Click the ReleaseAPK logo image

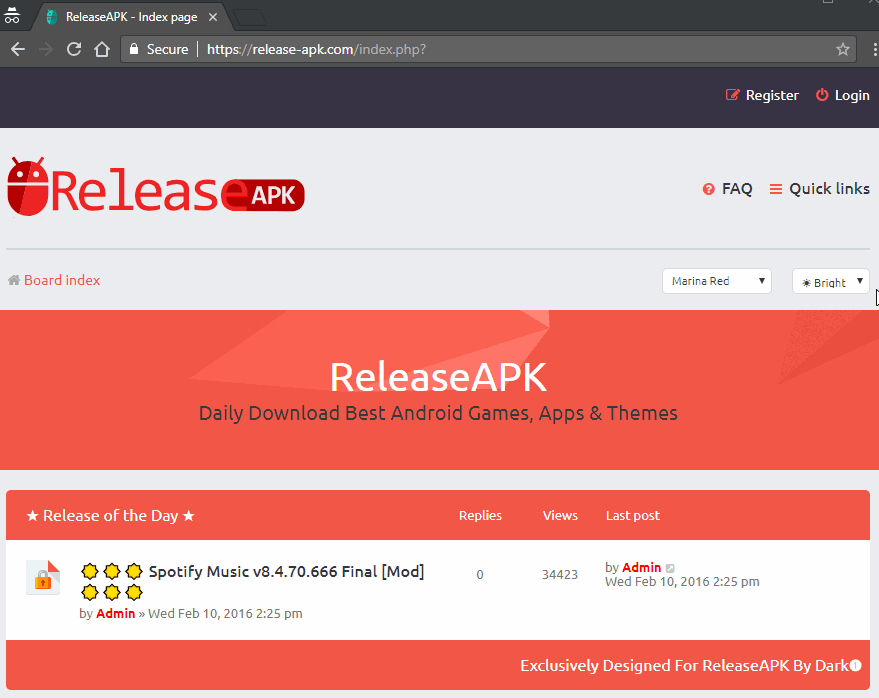(156, 187)
